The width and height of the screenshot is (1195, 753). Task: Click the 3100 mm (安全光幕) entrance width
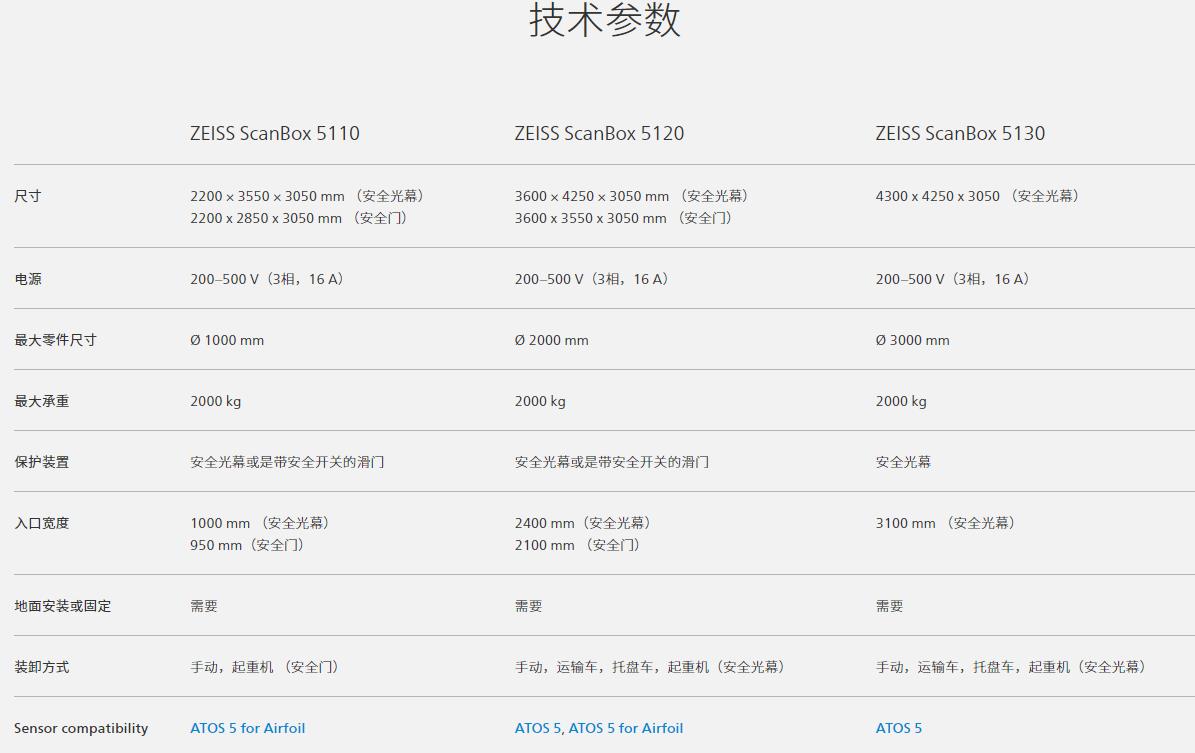tap(945, 523)
